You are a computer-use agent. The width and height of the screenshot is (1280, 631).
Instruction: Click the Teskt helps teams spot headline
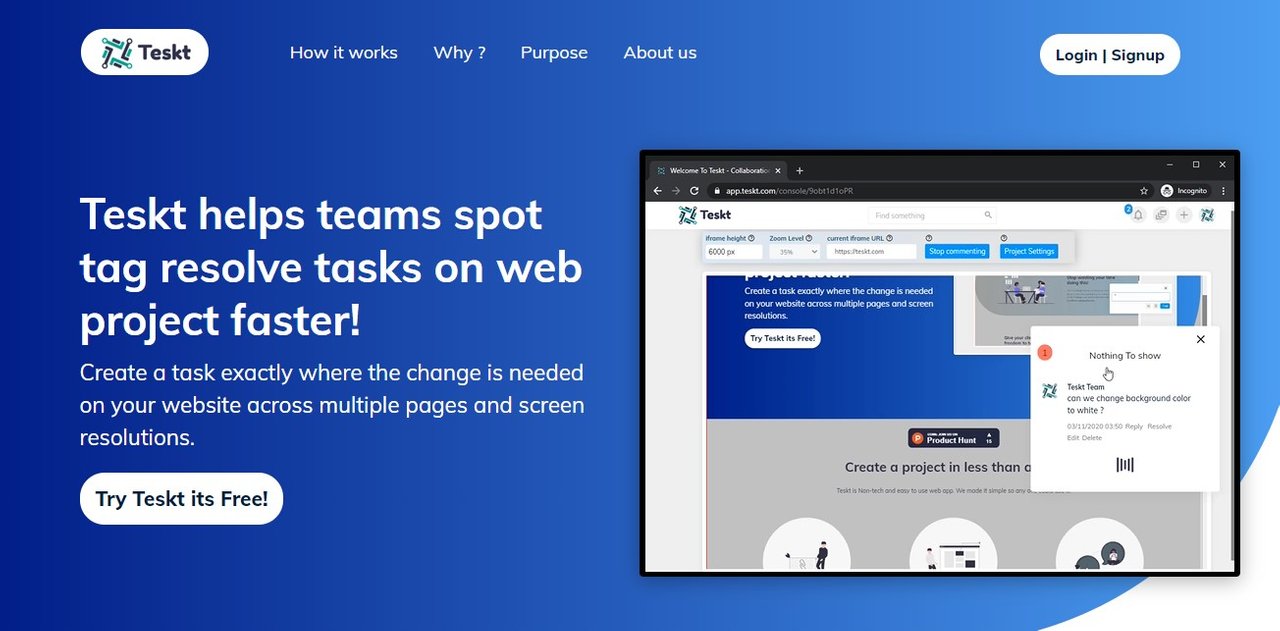pyautogui.click(x=330, y=267)
